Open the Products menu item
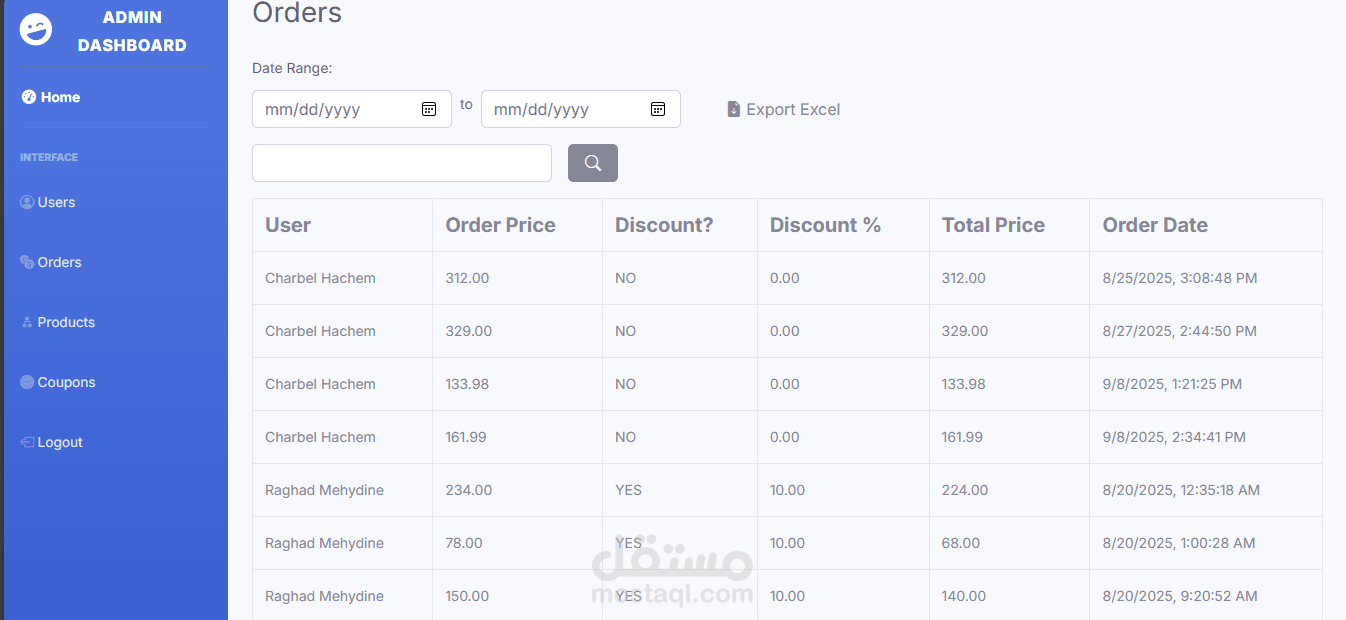1346x620 pixels. click(x=66, y=322)
